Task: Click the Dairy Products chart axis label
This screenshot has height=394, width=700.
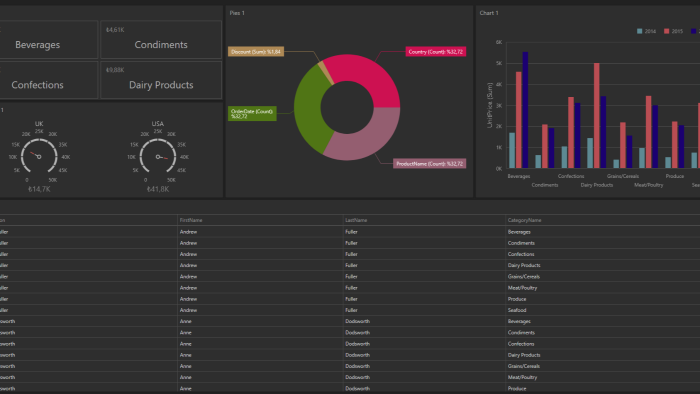Action: click(x=597, y=185)
